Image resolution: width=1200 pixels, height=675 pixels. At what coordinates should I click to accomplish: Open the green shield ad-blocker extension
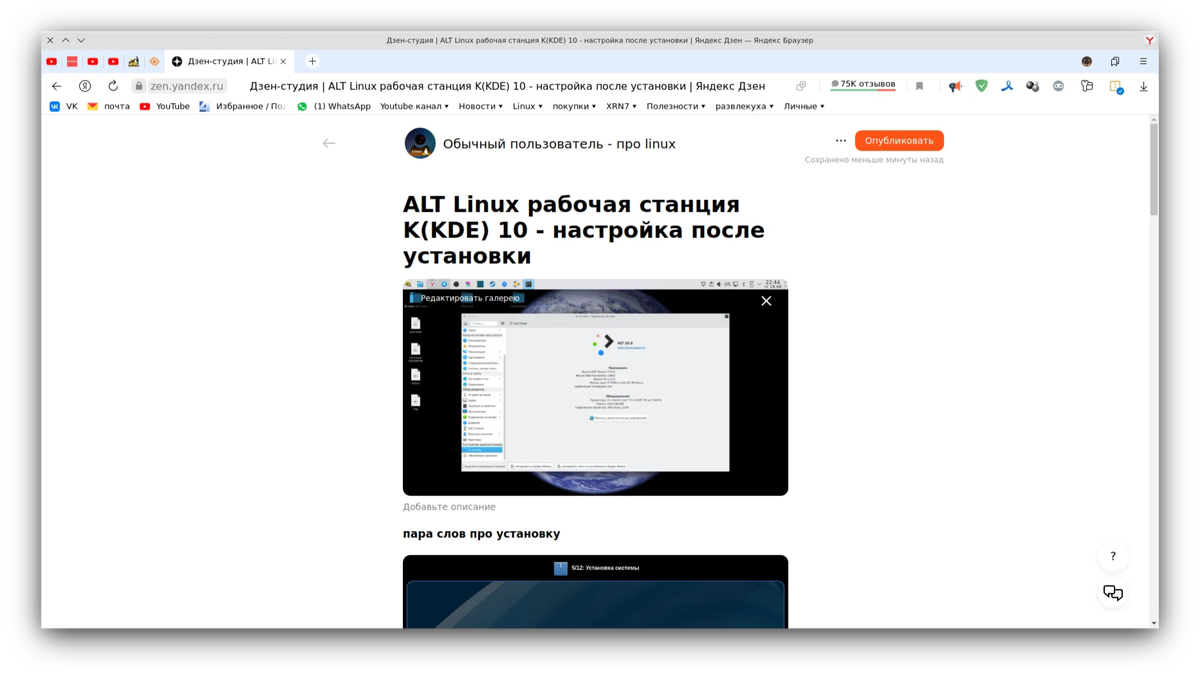pyautogui.click(x=981, y=86)
